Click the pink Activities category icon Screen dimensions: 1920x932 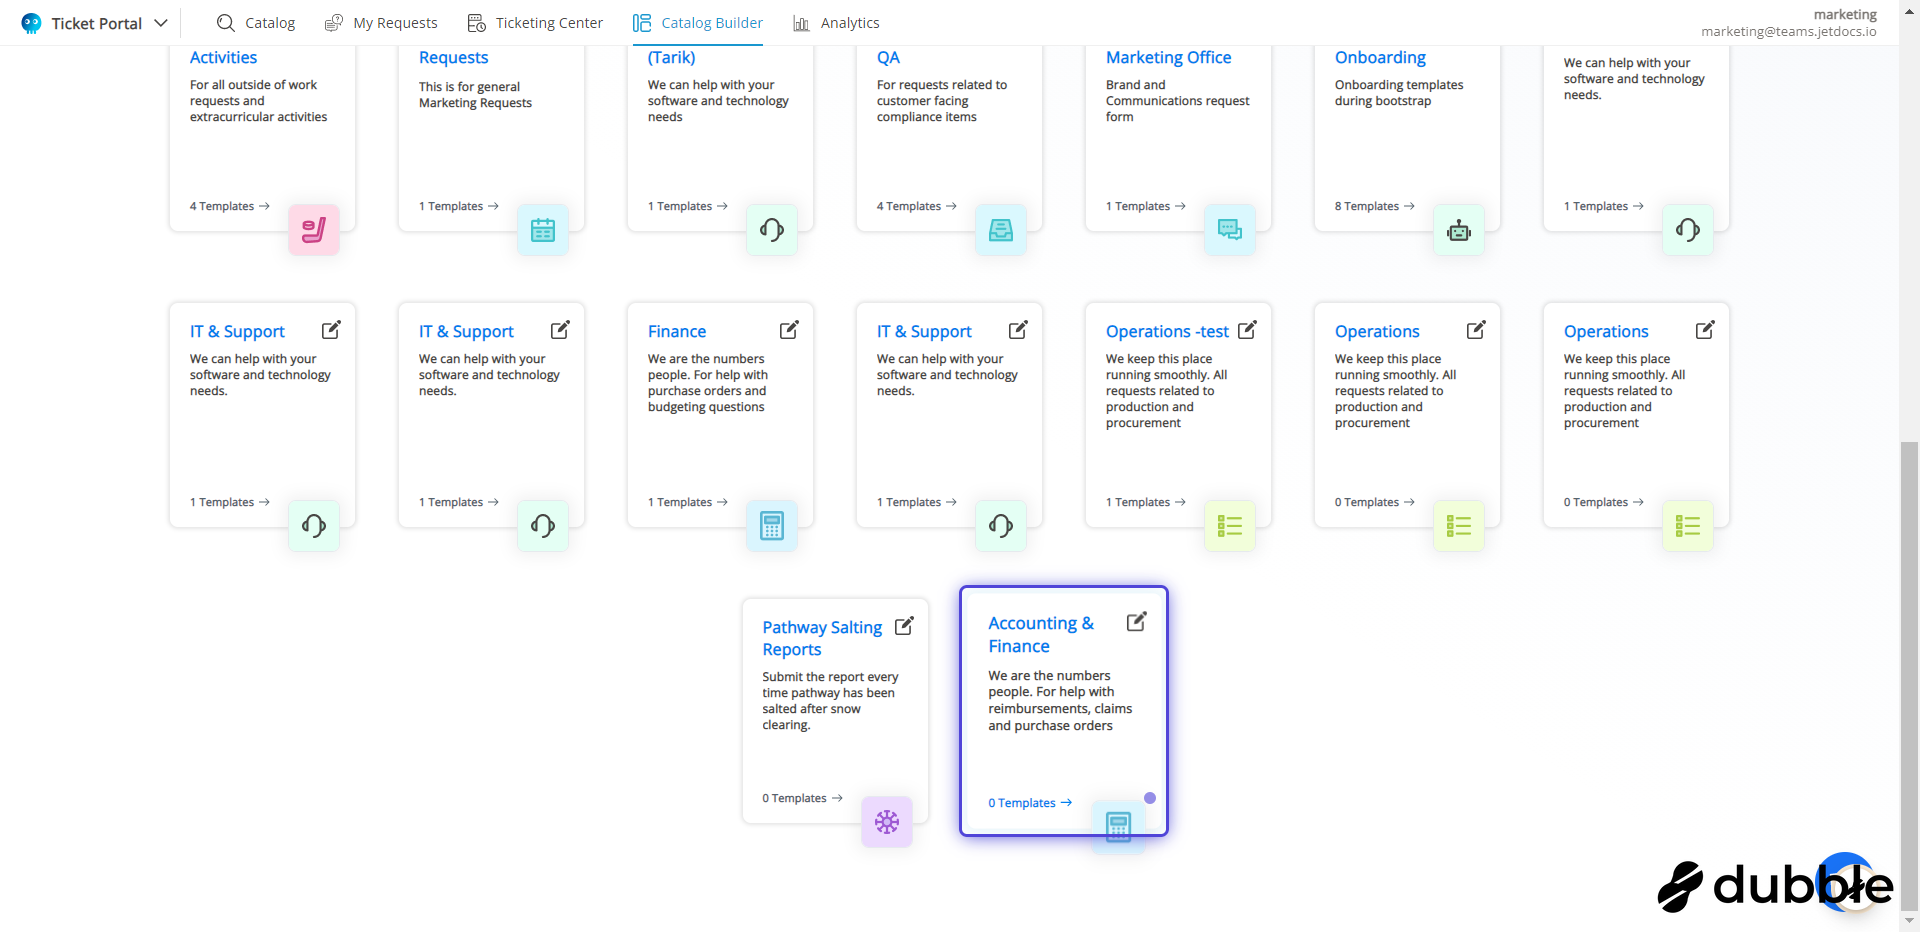(314, 230)
